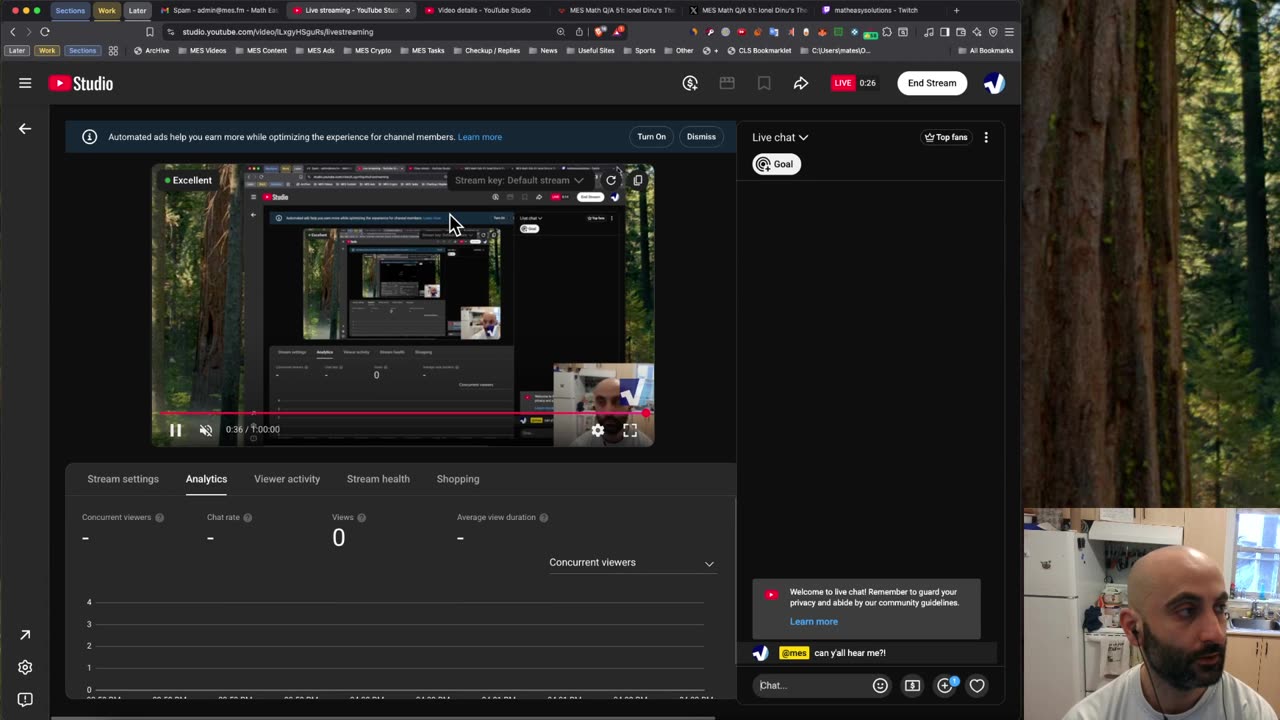Click the send feedback icon in sidebar
Screen dimensions: 1280x720
click(25, 699)
